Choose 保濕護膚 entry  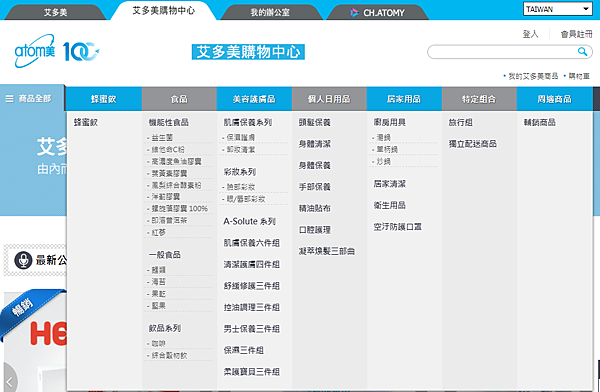click(240, 137)
